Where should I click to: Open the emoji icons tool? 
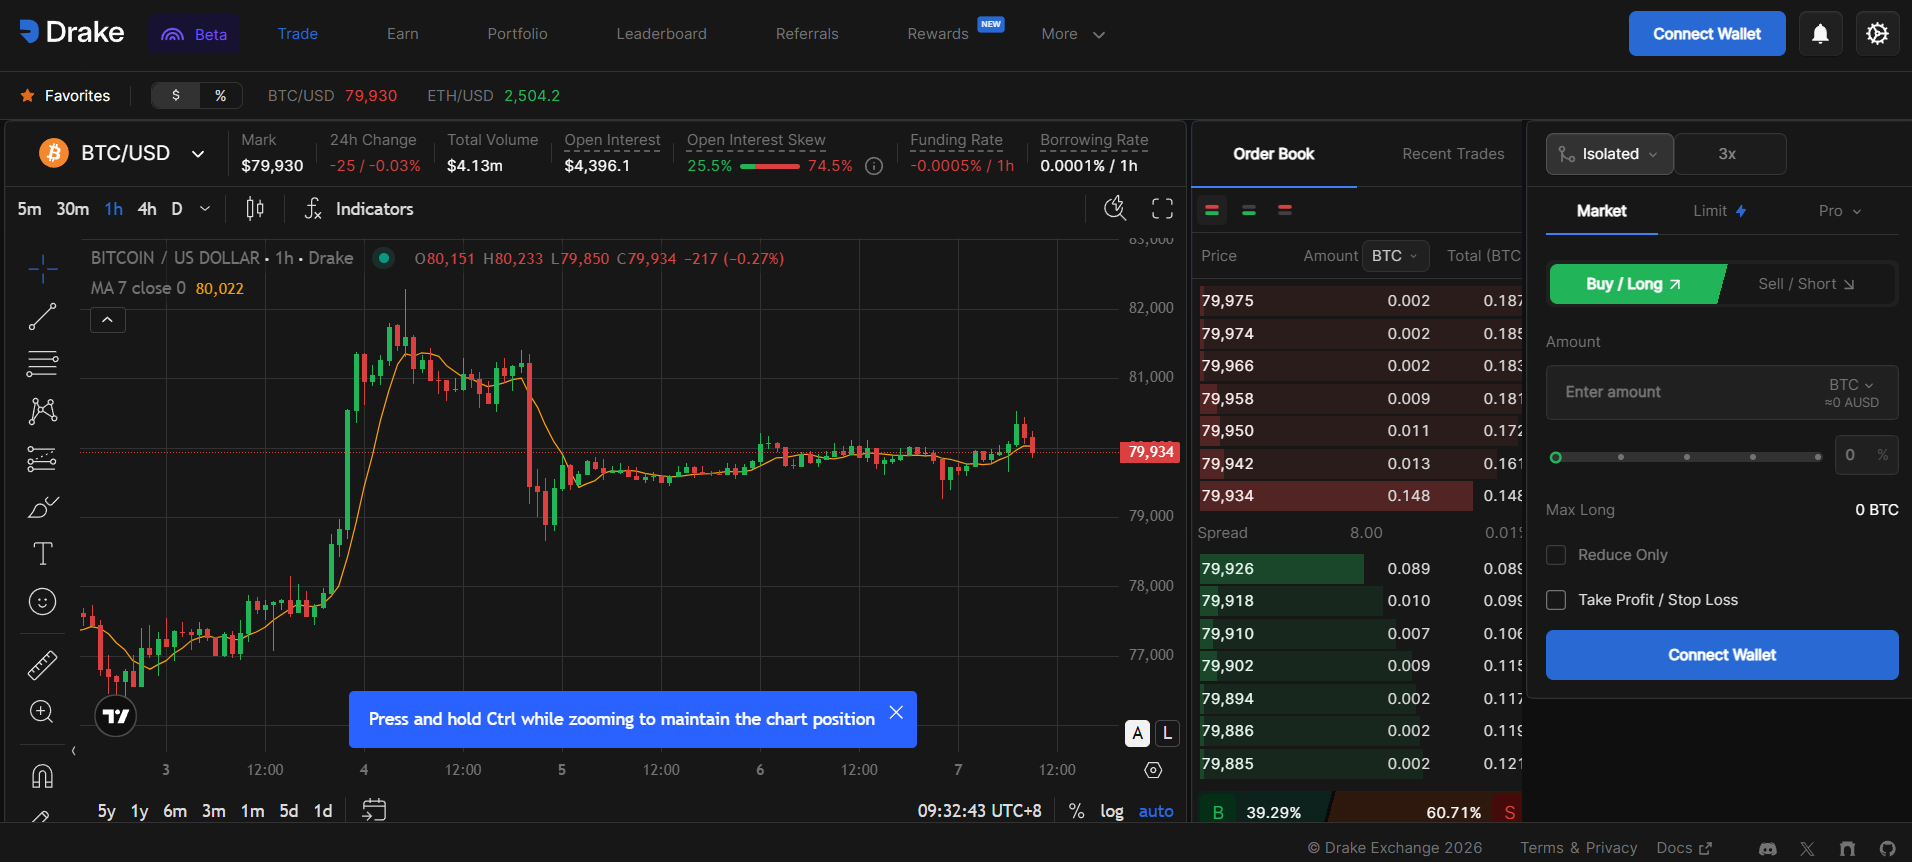click(42, 602)
